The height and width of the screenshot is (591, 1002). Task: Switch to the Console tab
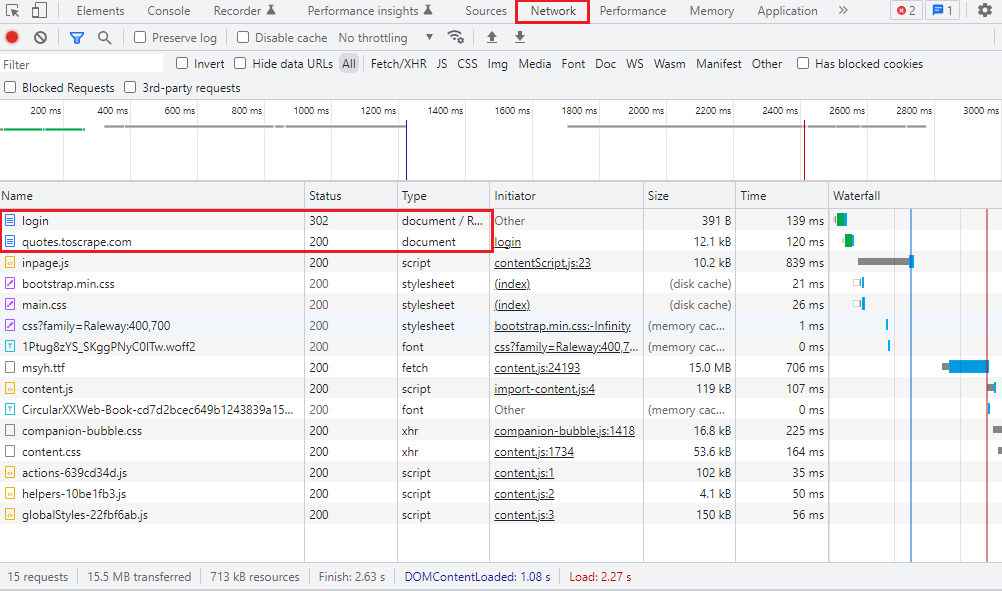[x=169, y=11]
